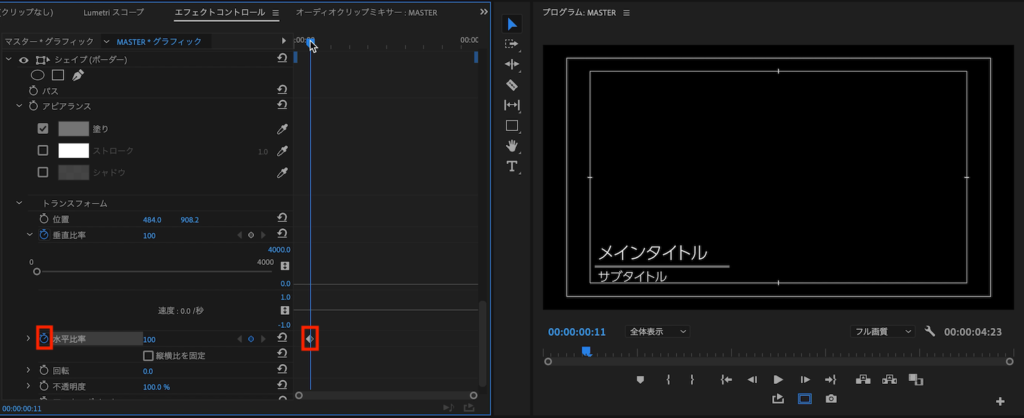Toggle visibility eye of シェイプ(ボーダー)

24,60
